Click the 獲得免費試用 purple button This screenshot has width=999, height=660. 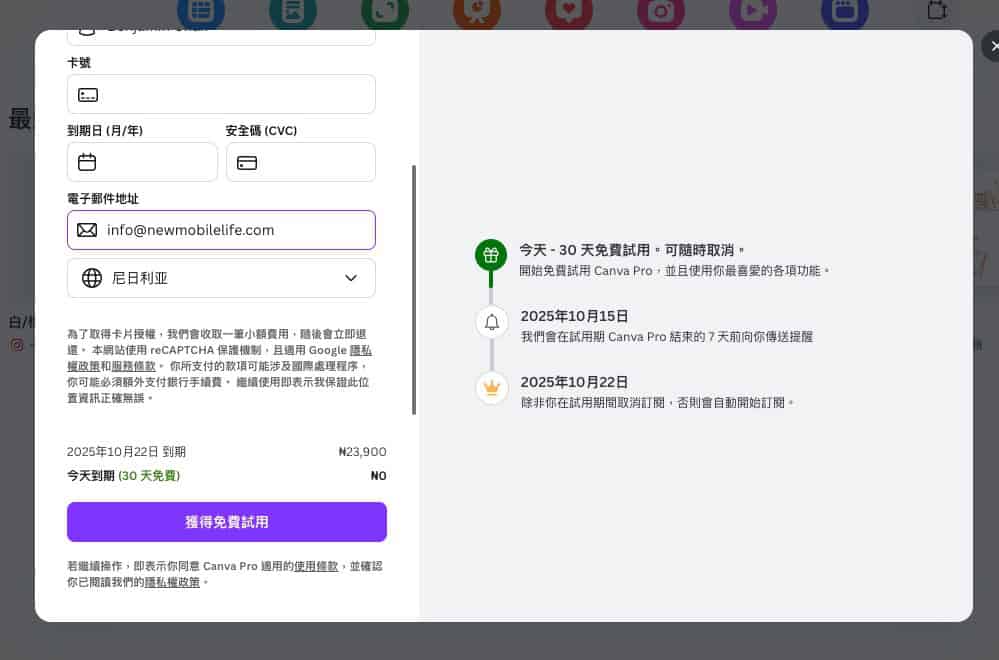click(227, 522)
